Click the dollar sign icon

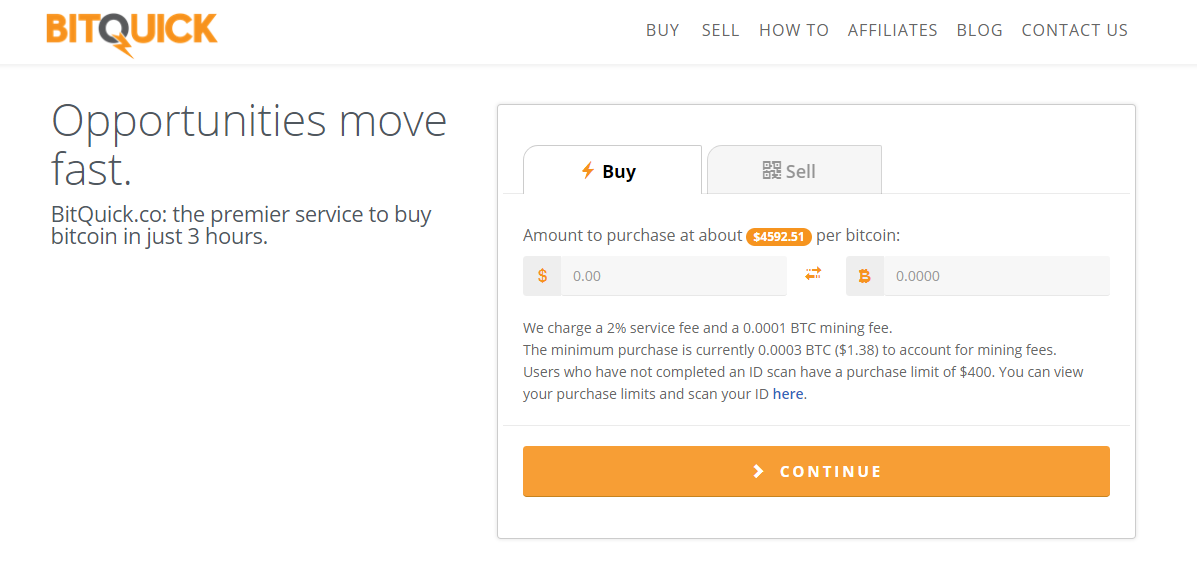[542, 275]
